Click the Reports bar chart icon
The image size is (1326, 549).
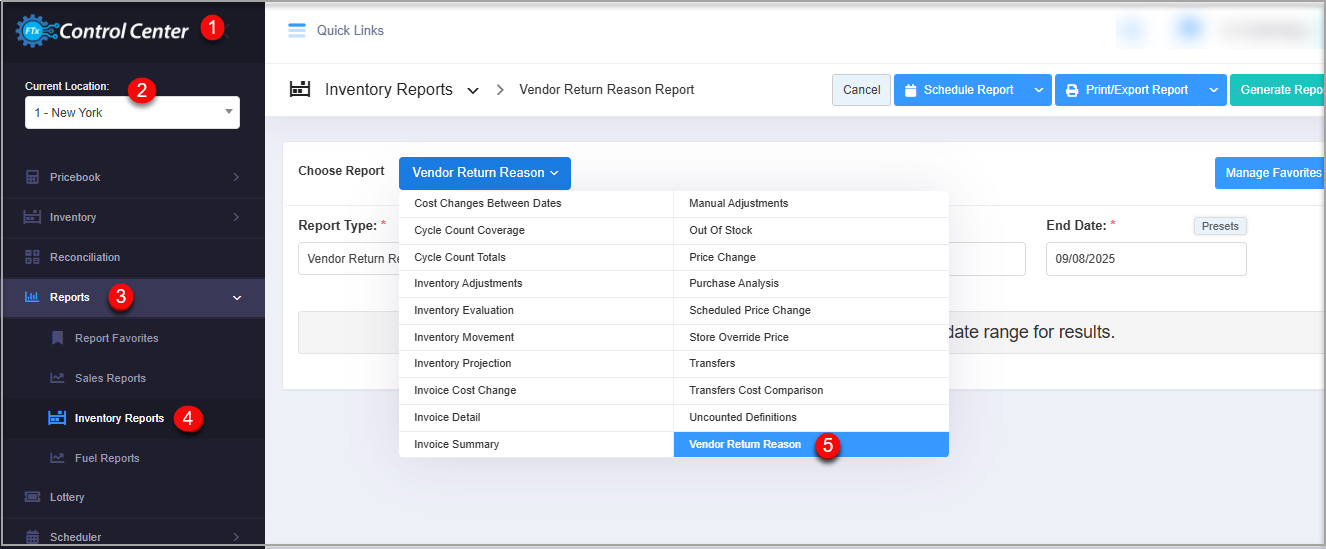tap(32, 297)
